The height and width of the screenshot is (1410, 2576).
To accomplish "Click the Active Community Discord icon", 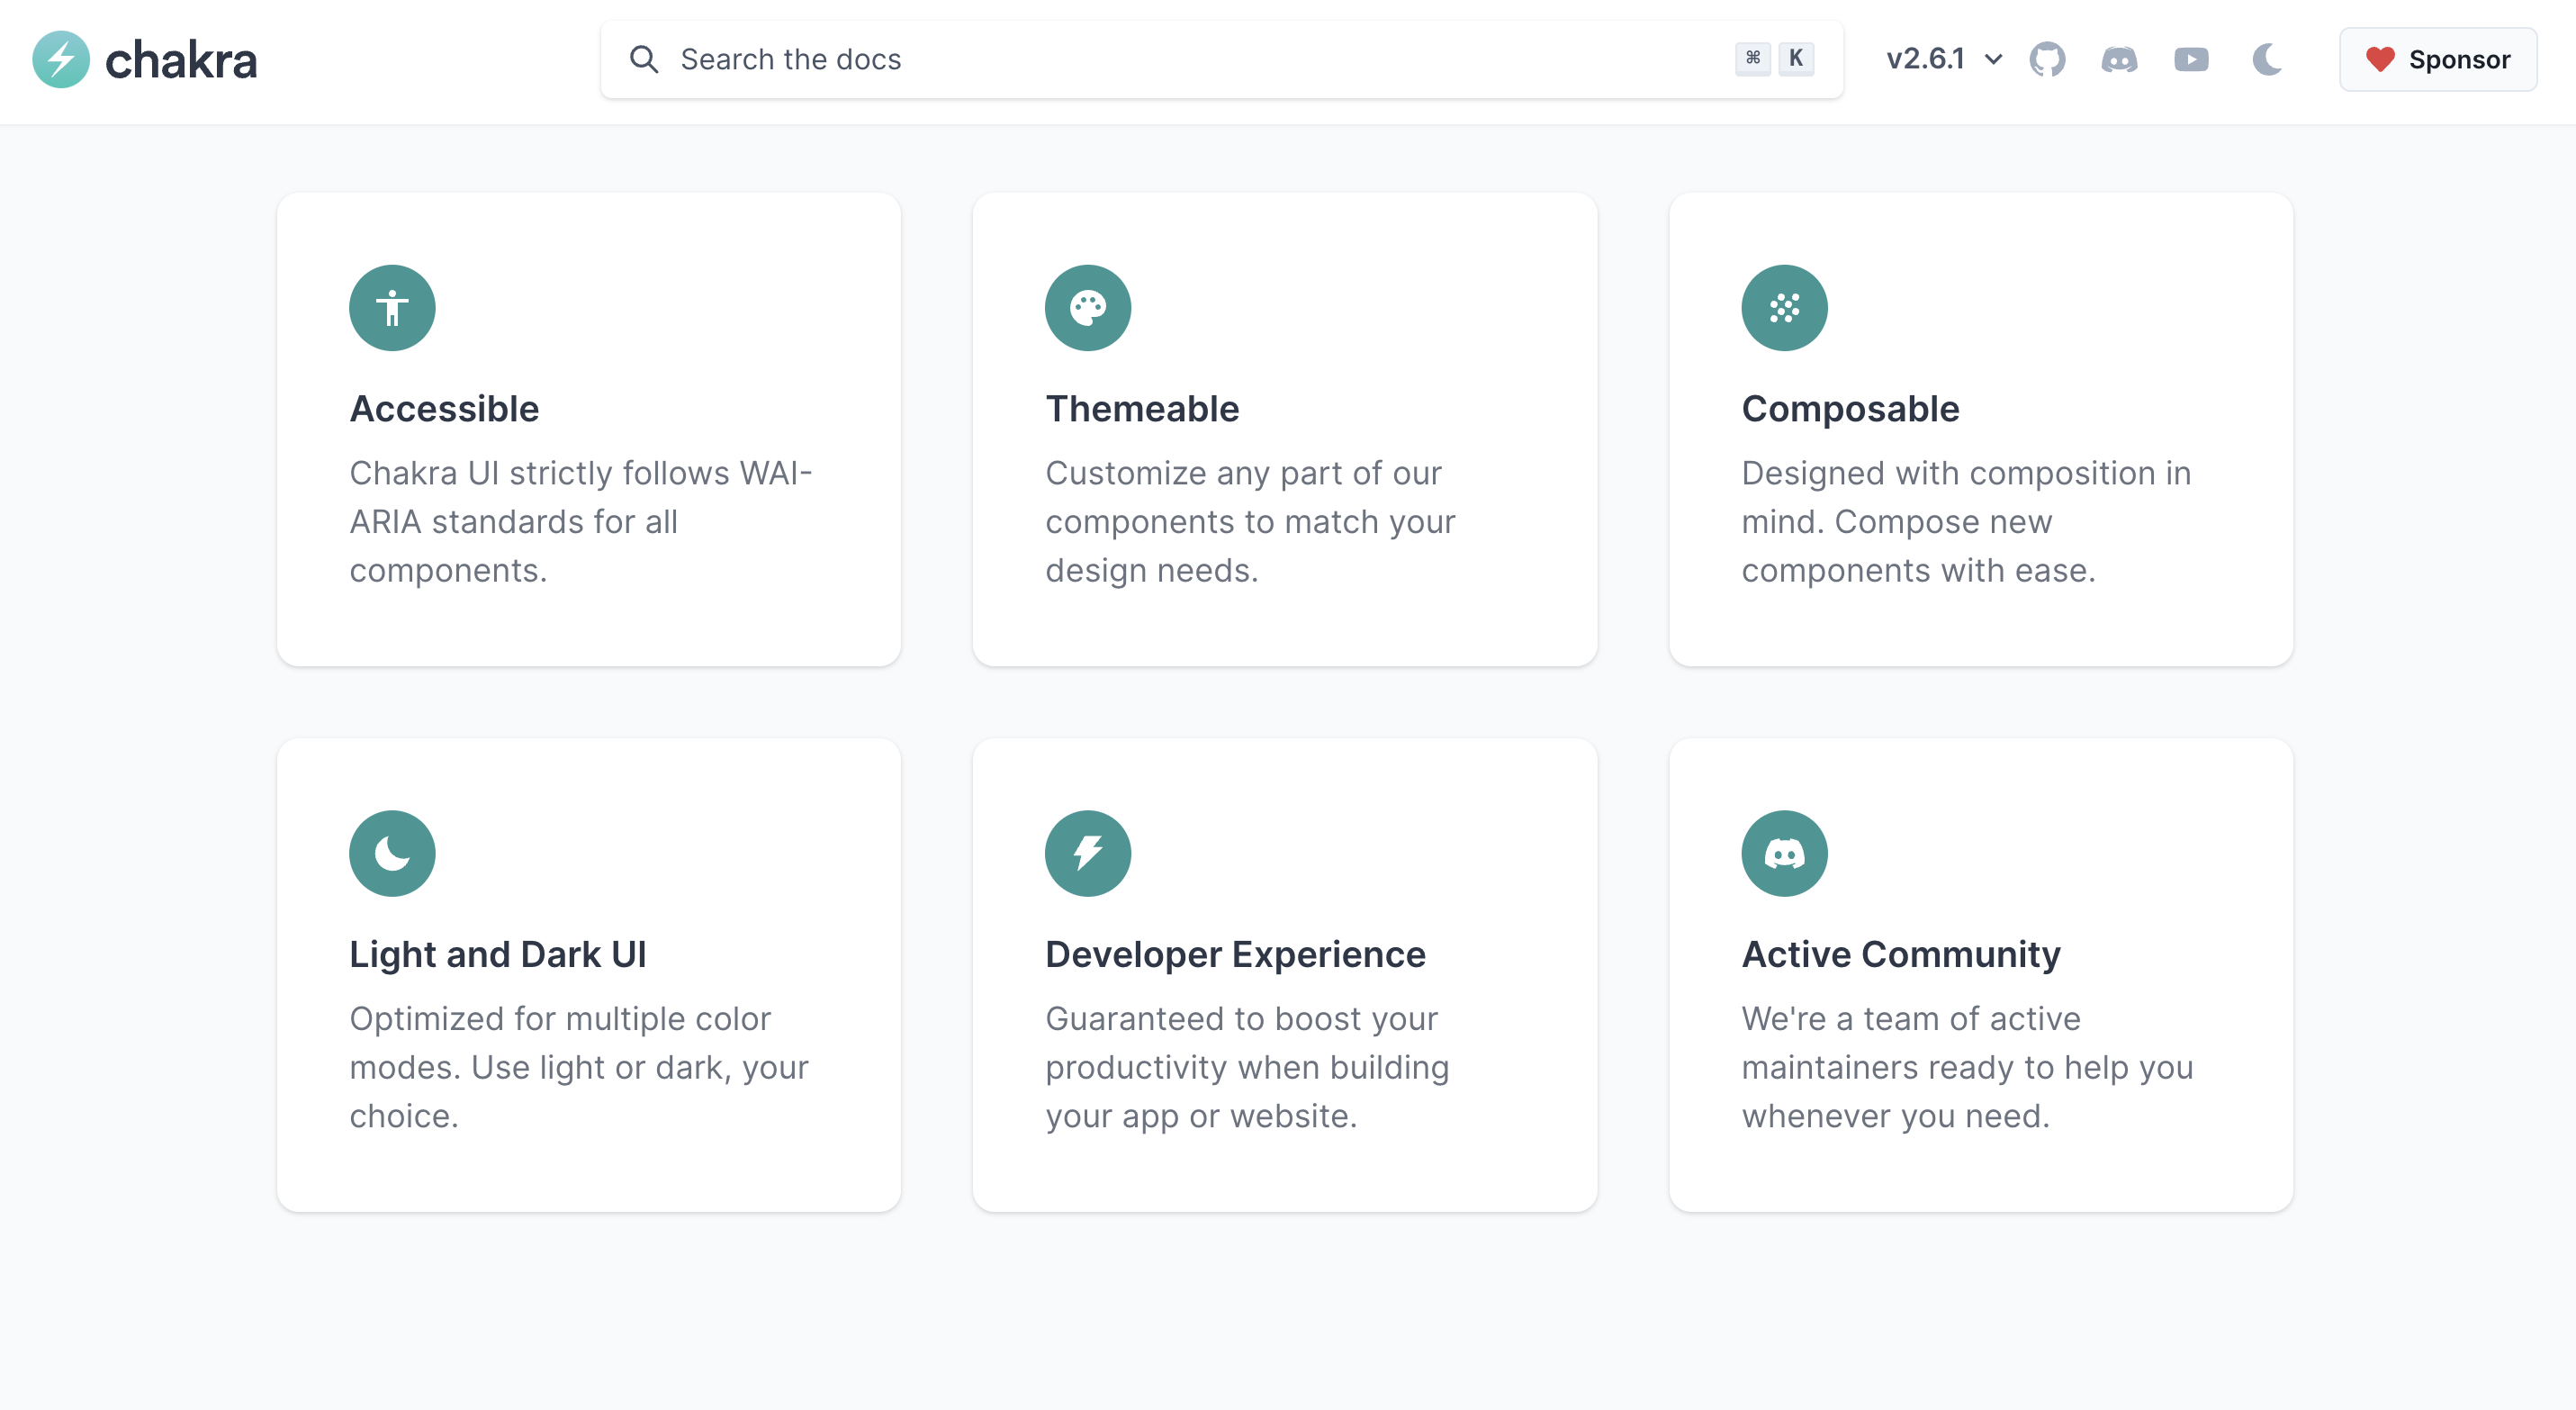I will (x=1785, y=853).
